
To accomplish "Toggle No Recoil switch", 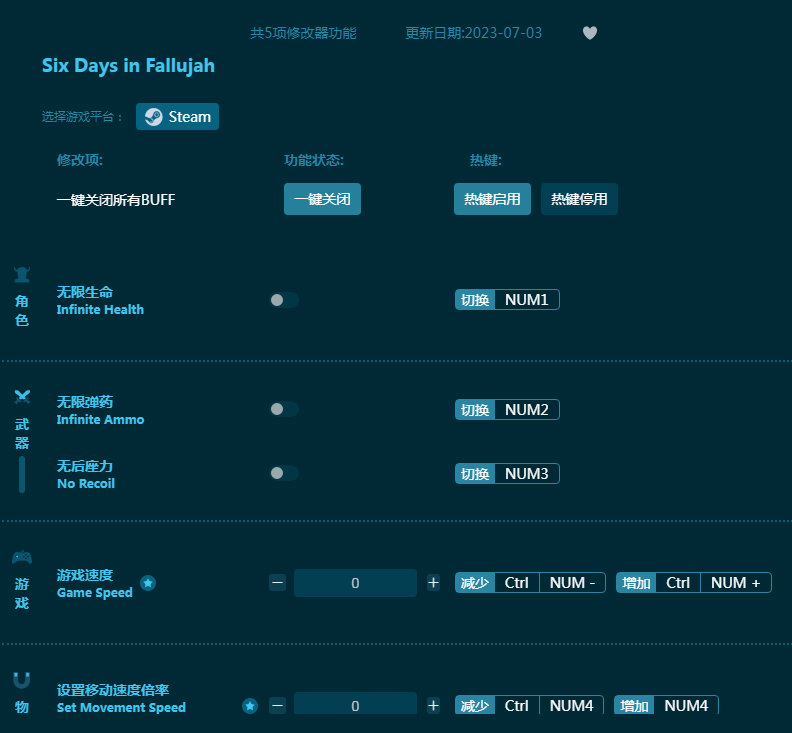I will point(284,473).
